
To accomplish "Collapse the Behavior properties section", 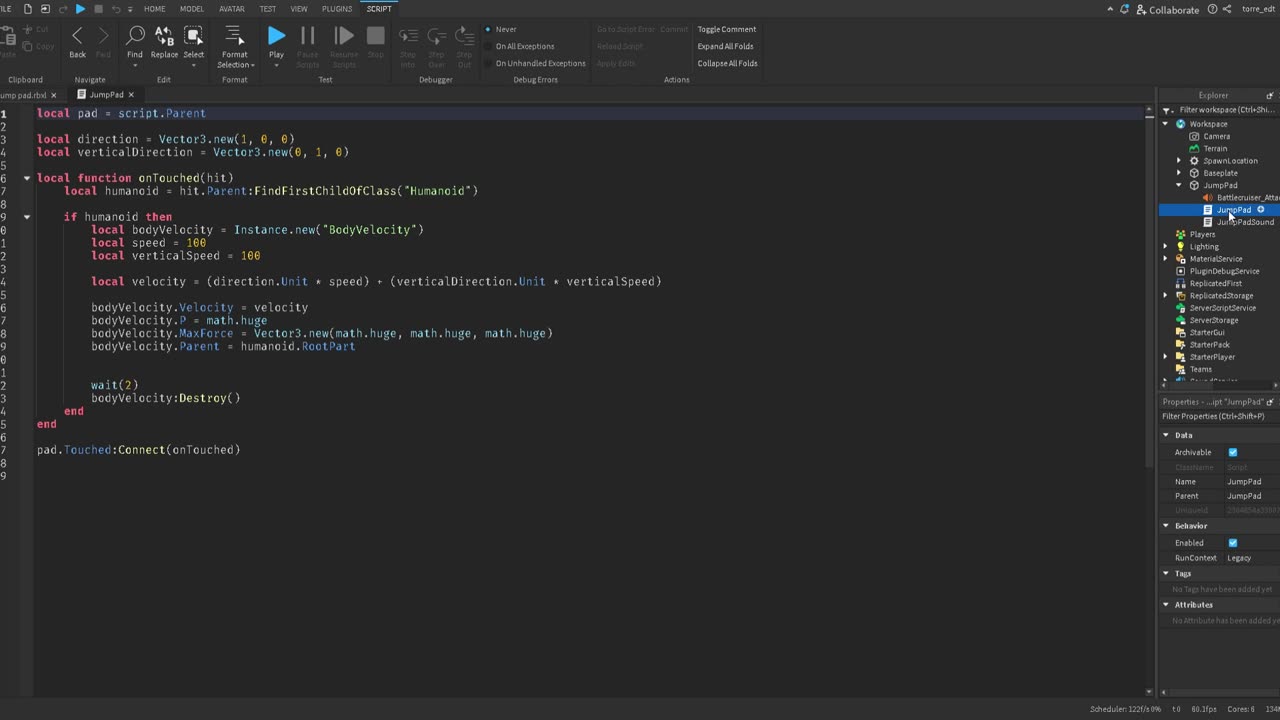I will tap(1166, 526).
